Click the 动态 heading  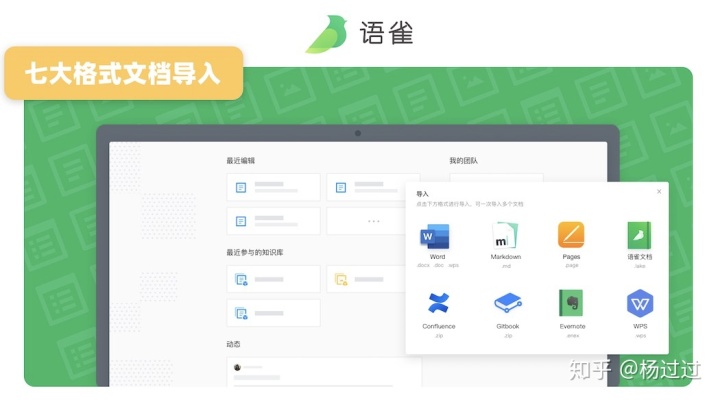tap(233, 344)
